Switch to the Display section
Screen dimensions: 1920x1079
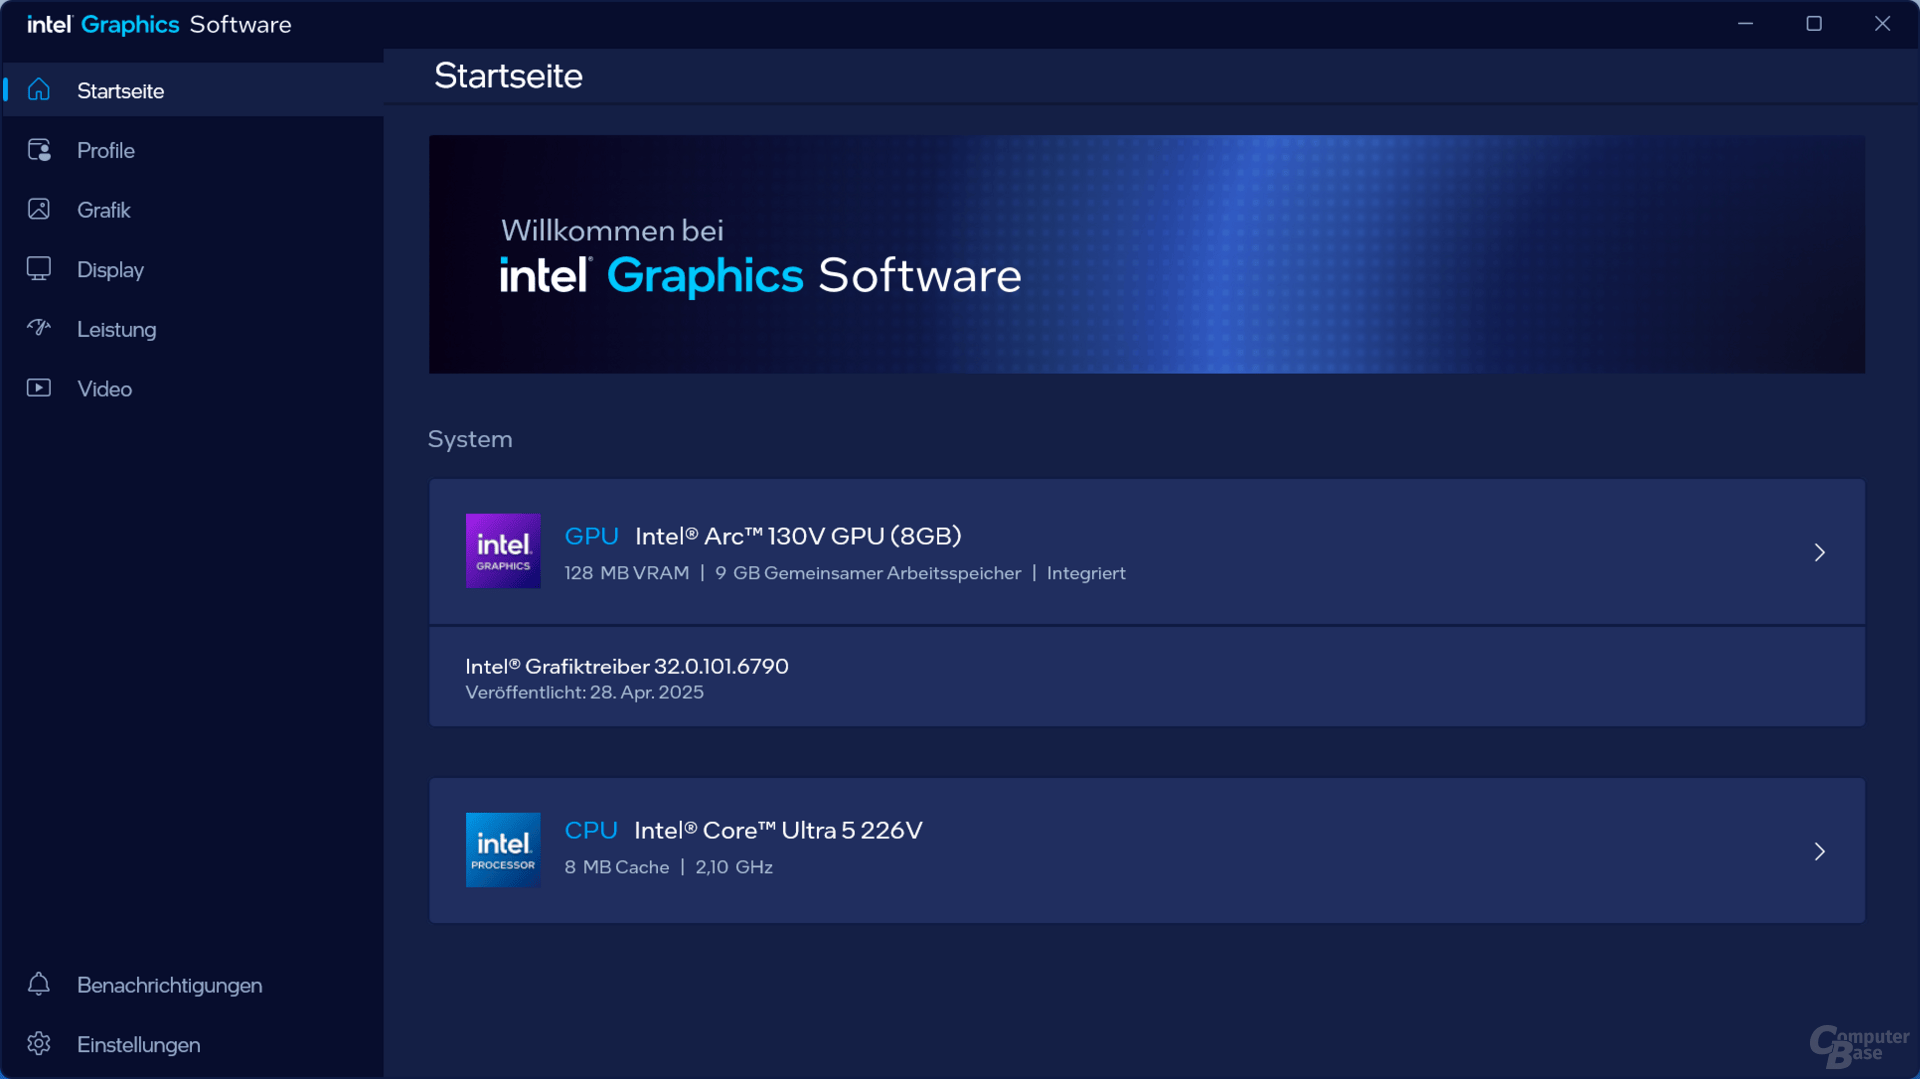click(x=193, y=269)
